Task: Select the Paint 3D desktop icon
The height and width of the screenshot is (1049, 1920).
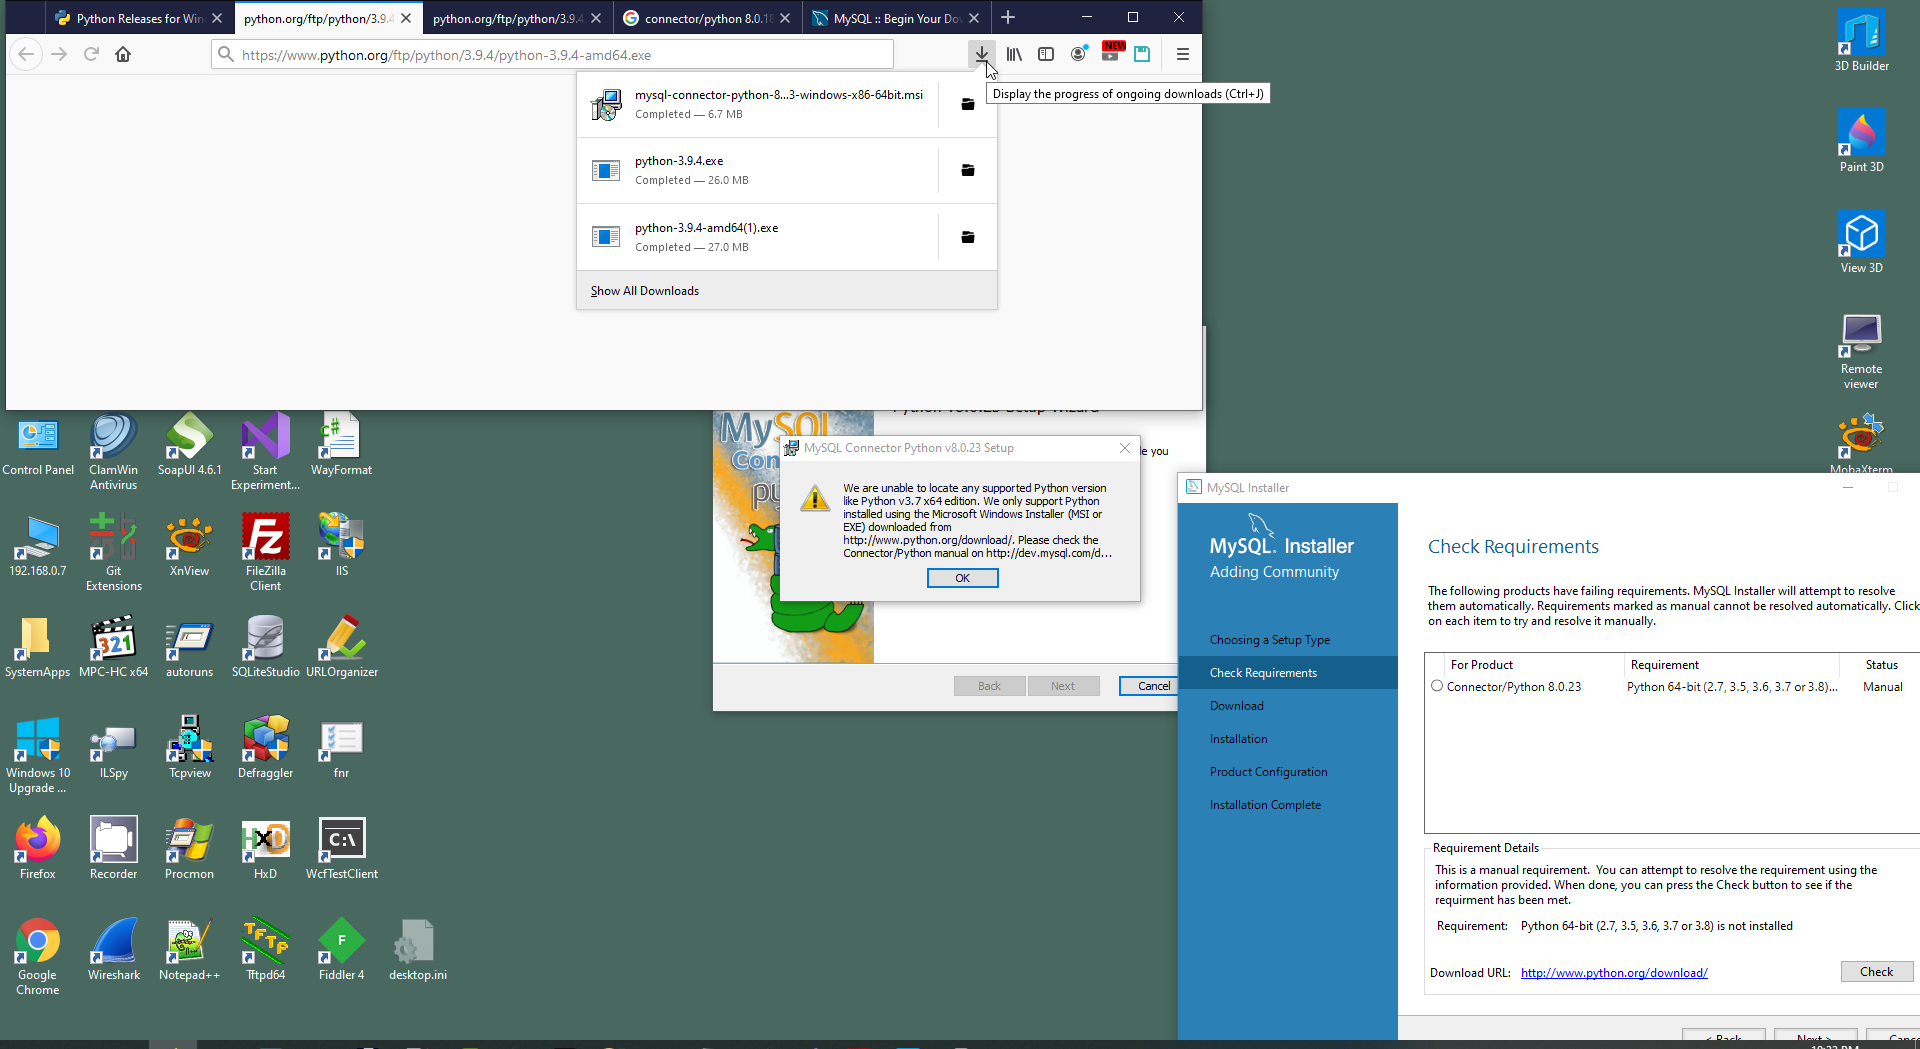Action: [x=1861, y=141]
